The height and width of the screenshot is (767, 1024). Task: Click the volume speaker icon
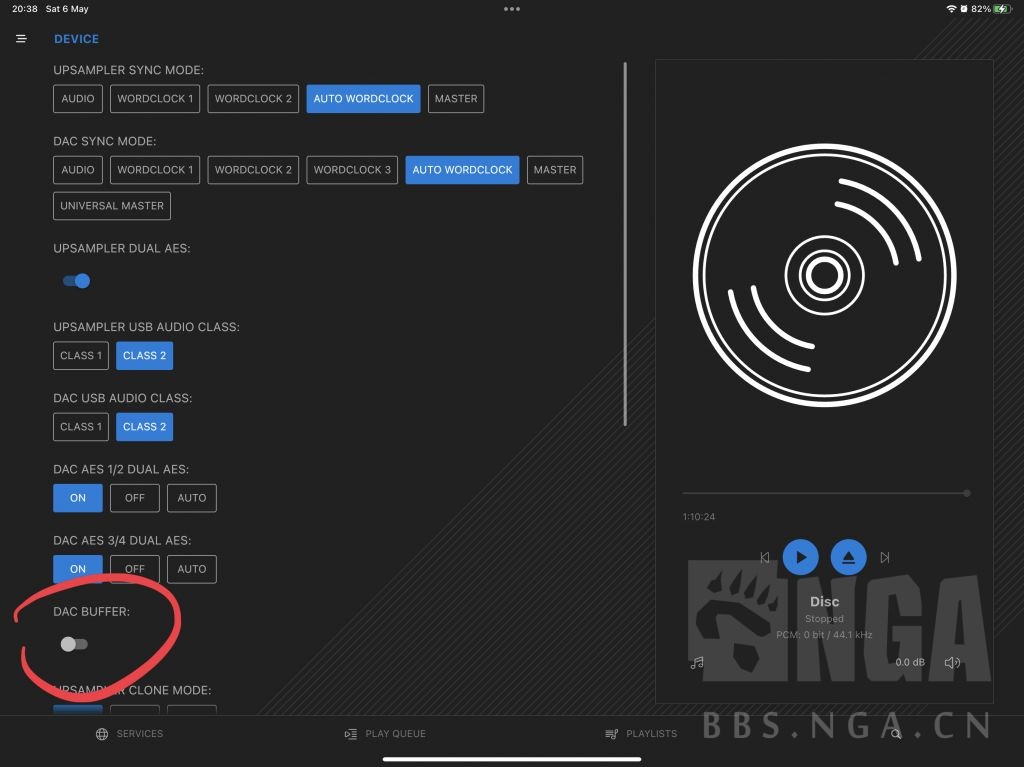(951, 662)
